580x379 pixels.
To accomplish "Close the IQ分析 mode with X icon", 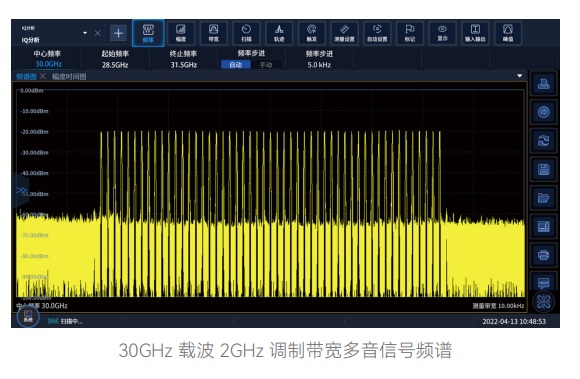I will [98, 33].
